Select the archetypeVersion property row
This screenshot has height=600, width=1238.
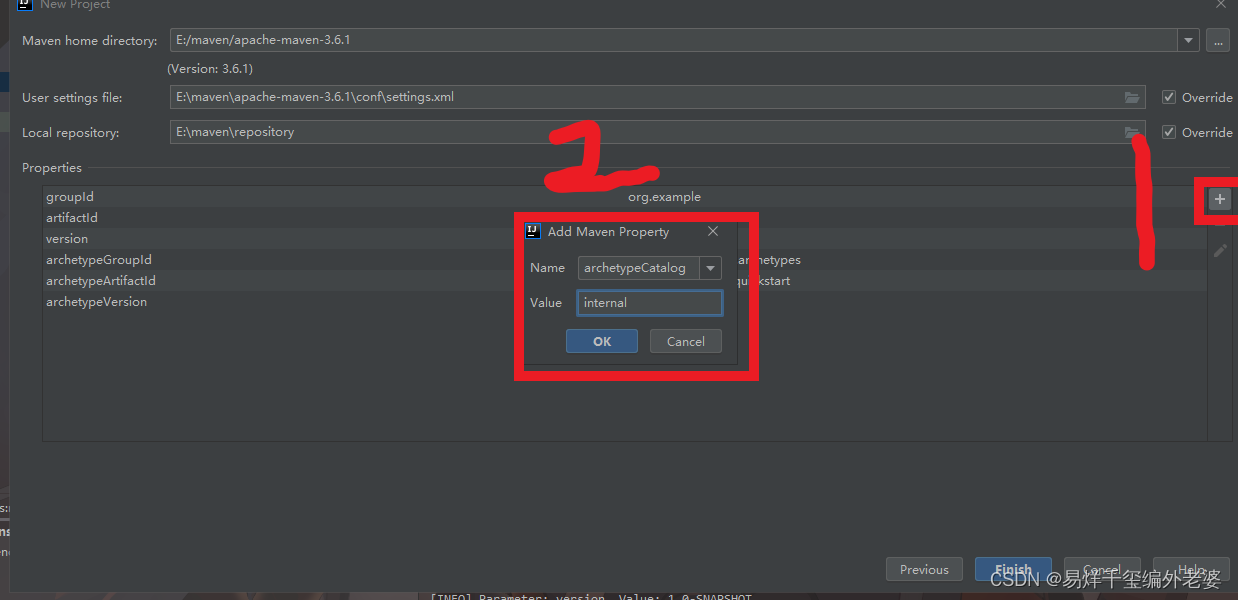point(624,301)
